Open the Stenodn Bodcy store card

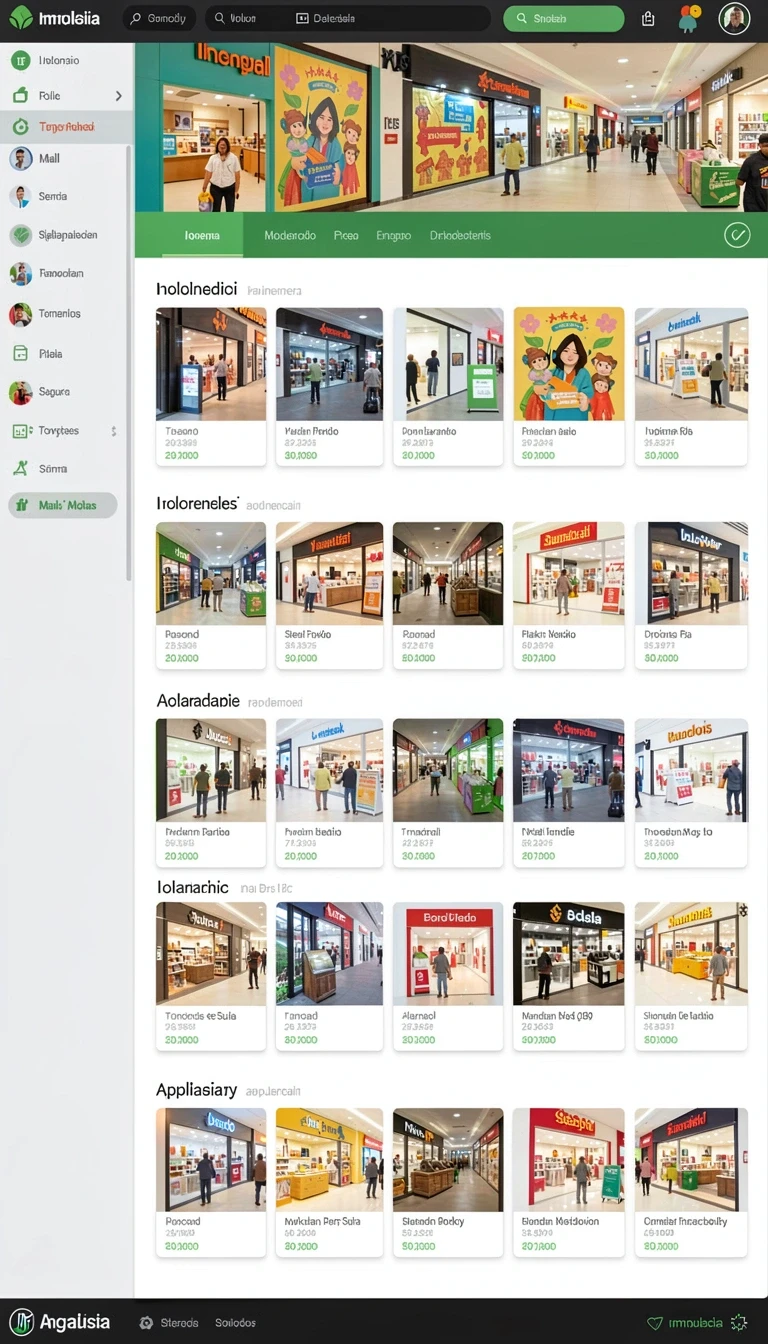coord(448,1182)
